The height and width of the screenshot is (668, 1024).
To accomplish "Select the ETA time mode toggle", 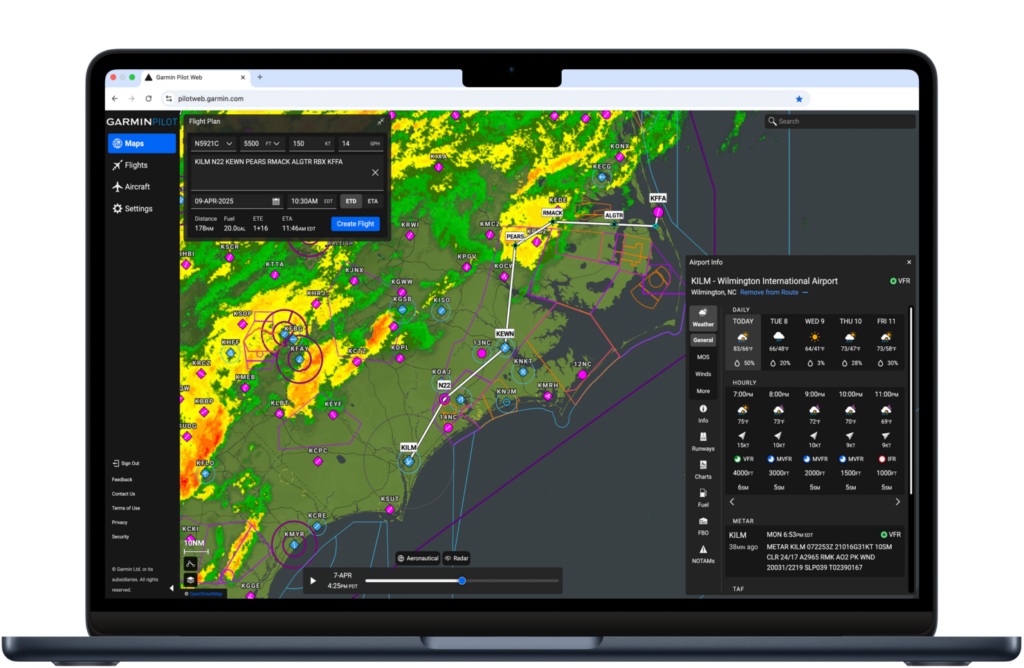I will pyautogui.click(x=372, y=201).
